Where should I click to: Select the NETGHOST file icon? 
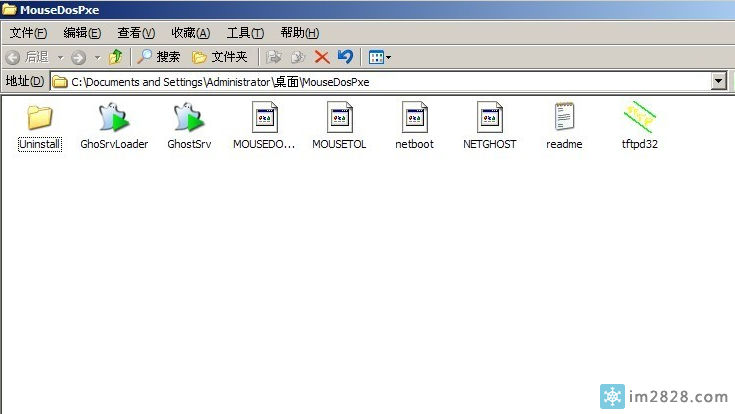click(x=489, y=119)
